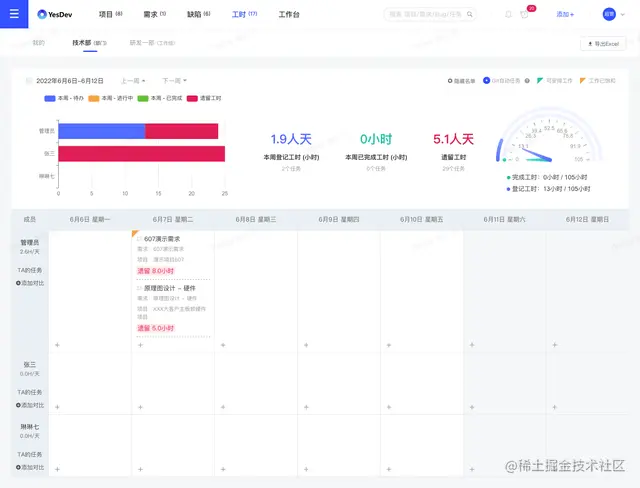Click the 6月7日 星期二 column header
Viewport: 640px width, 488px height.
click(173, 220)
